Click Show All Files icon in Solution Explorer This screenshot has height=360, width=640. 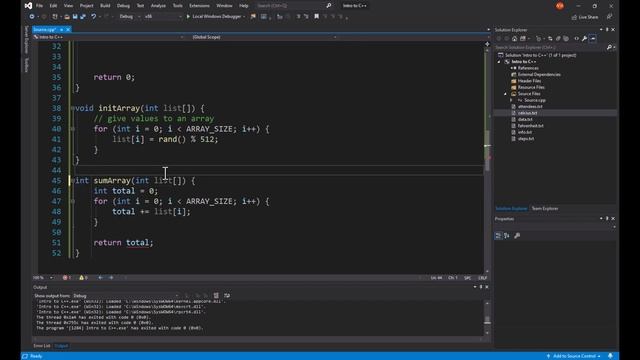click(x=566, y=39)
